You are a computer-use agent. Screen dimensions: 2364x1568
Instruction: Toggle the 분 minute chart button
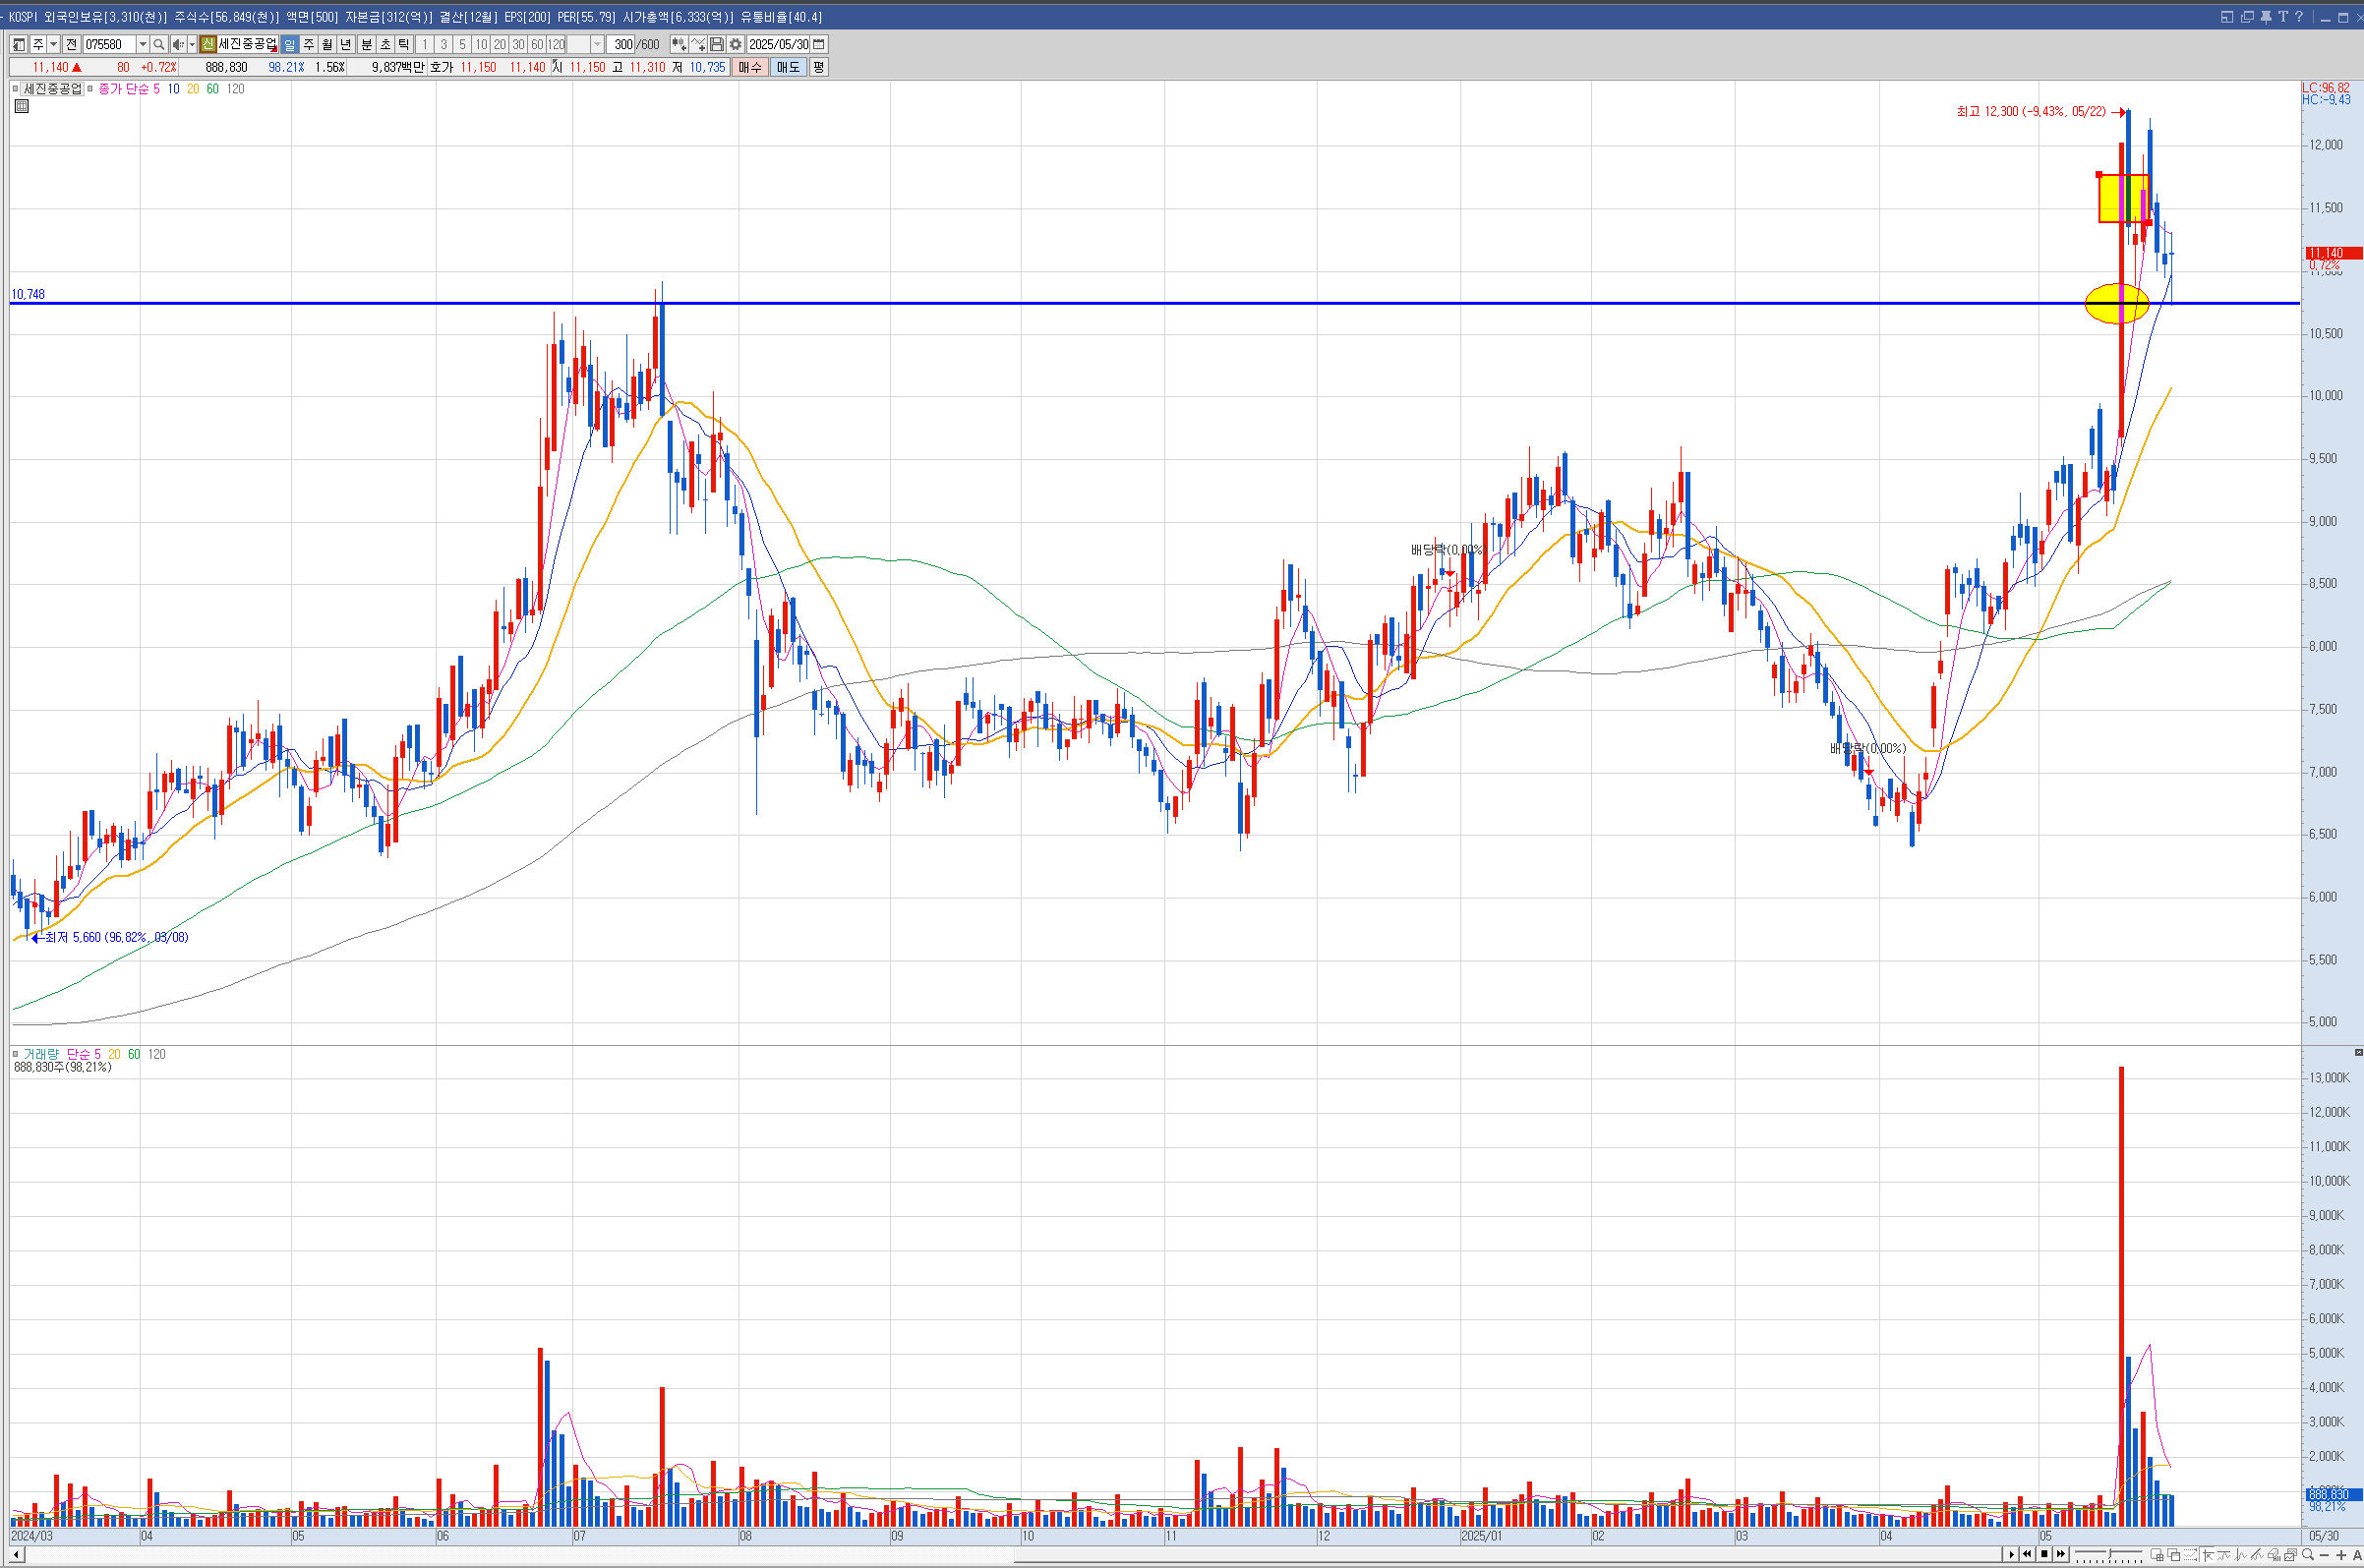(366, 44)
